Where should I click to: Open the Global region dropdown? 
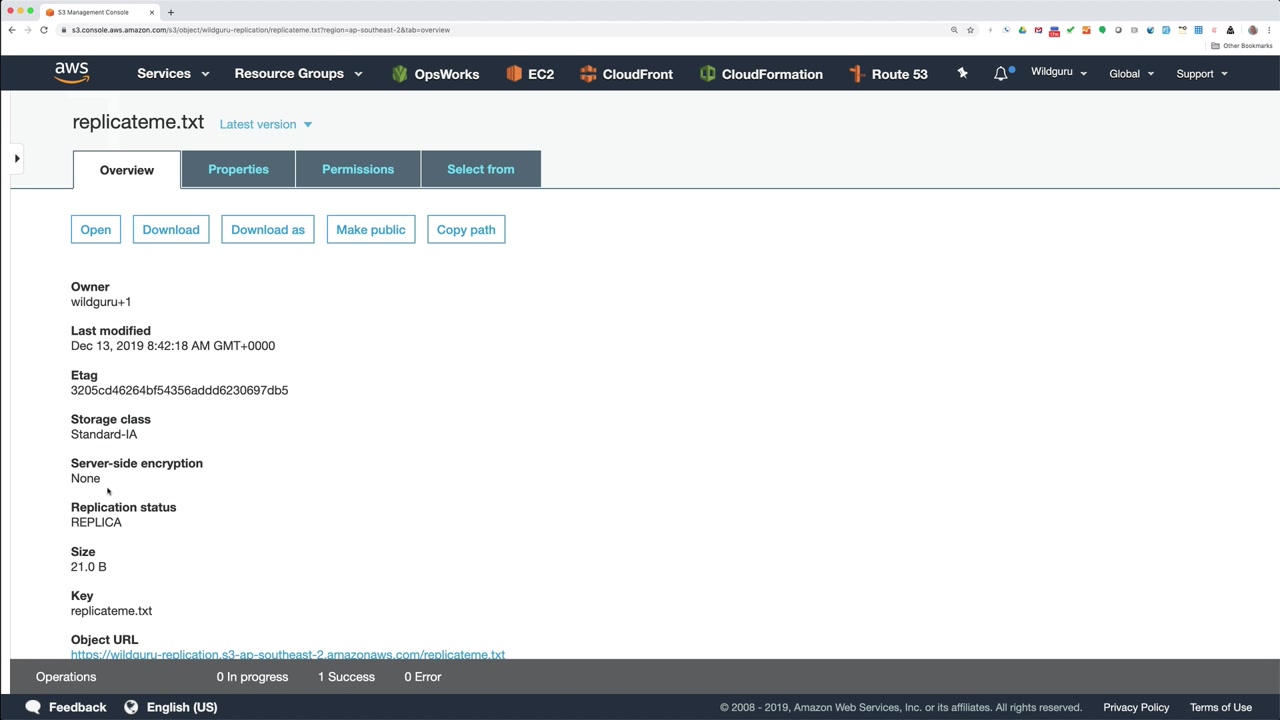pyautogui.click(x=1131, y=74)
